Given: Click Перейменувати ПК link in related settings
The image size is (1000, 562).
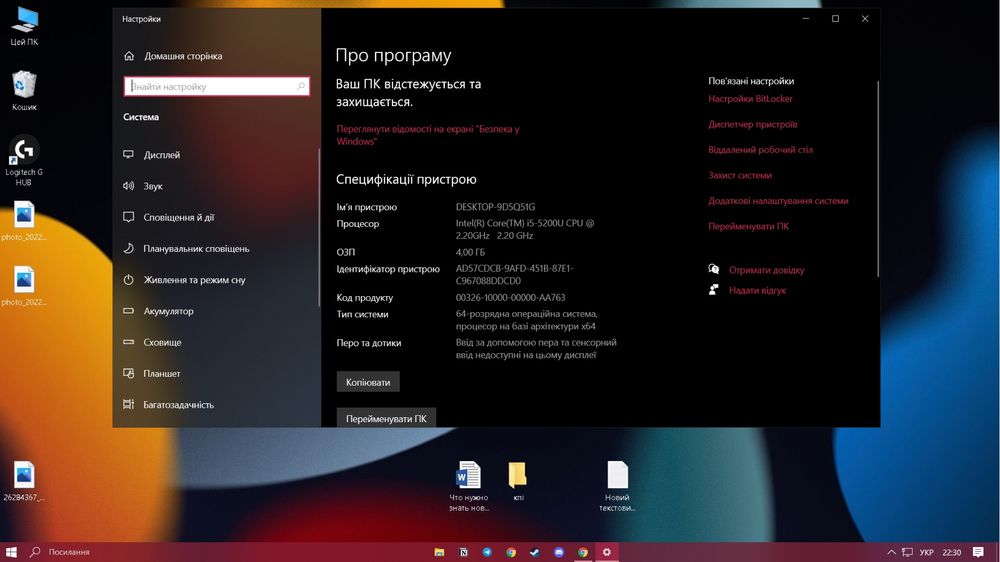Looking at the screenshot, I should pyautogui.click(x=748, y=226).
